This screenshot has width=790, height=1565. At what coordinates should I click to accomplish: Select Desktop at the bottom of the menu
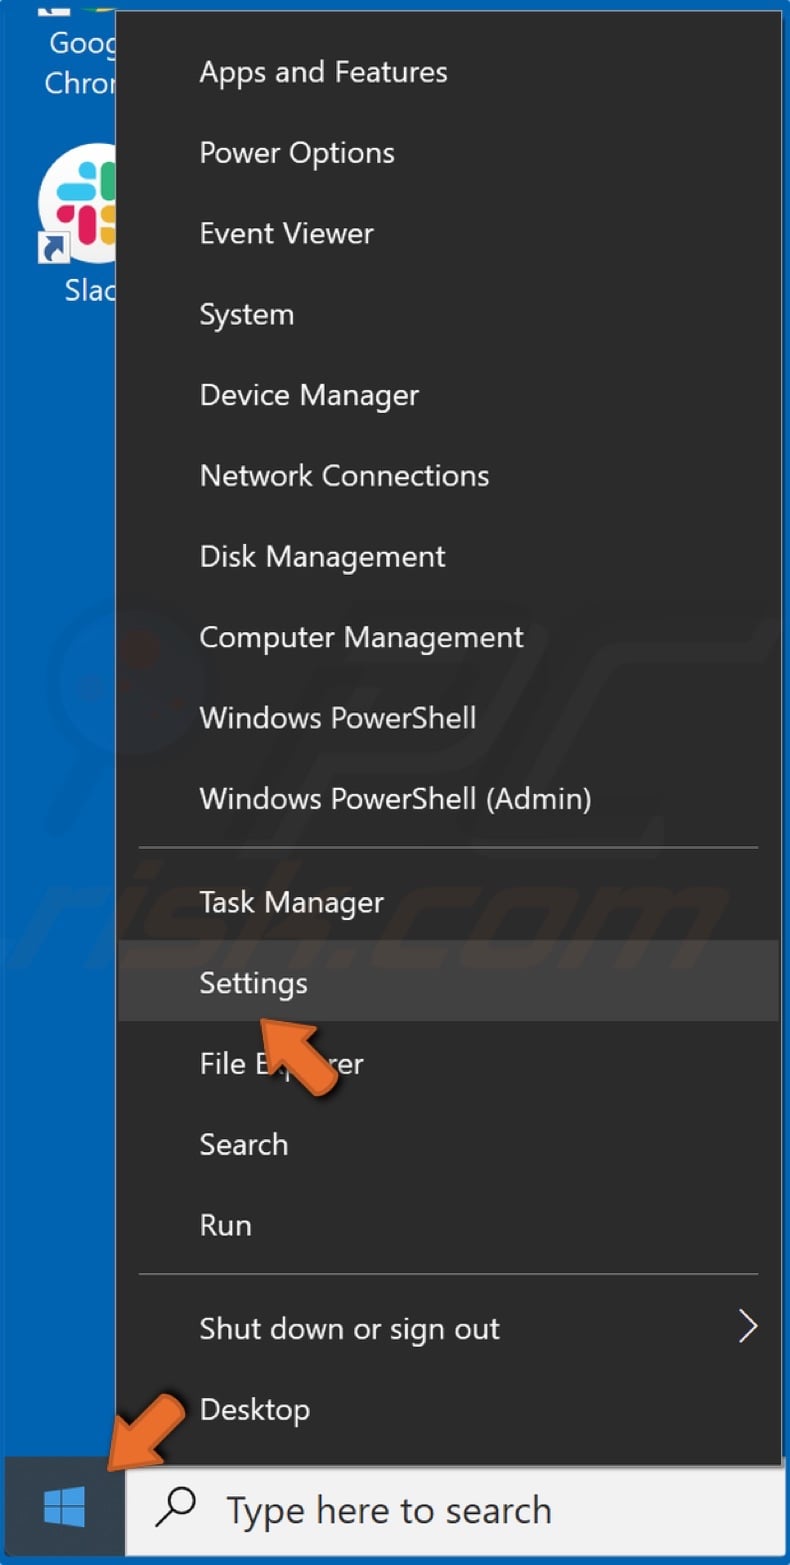[254, 1409]
